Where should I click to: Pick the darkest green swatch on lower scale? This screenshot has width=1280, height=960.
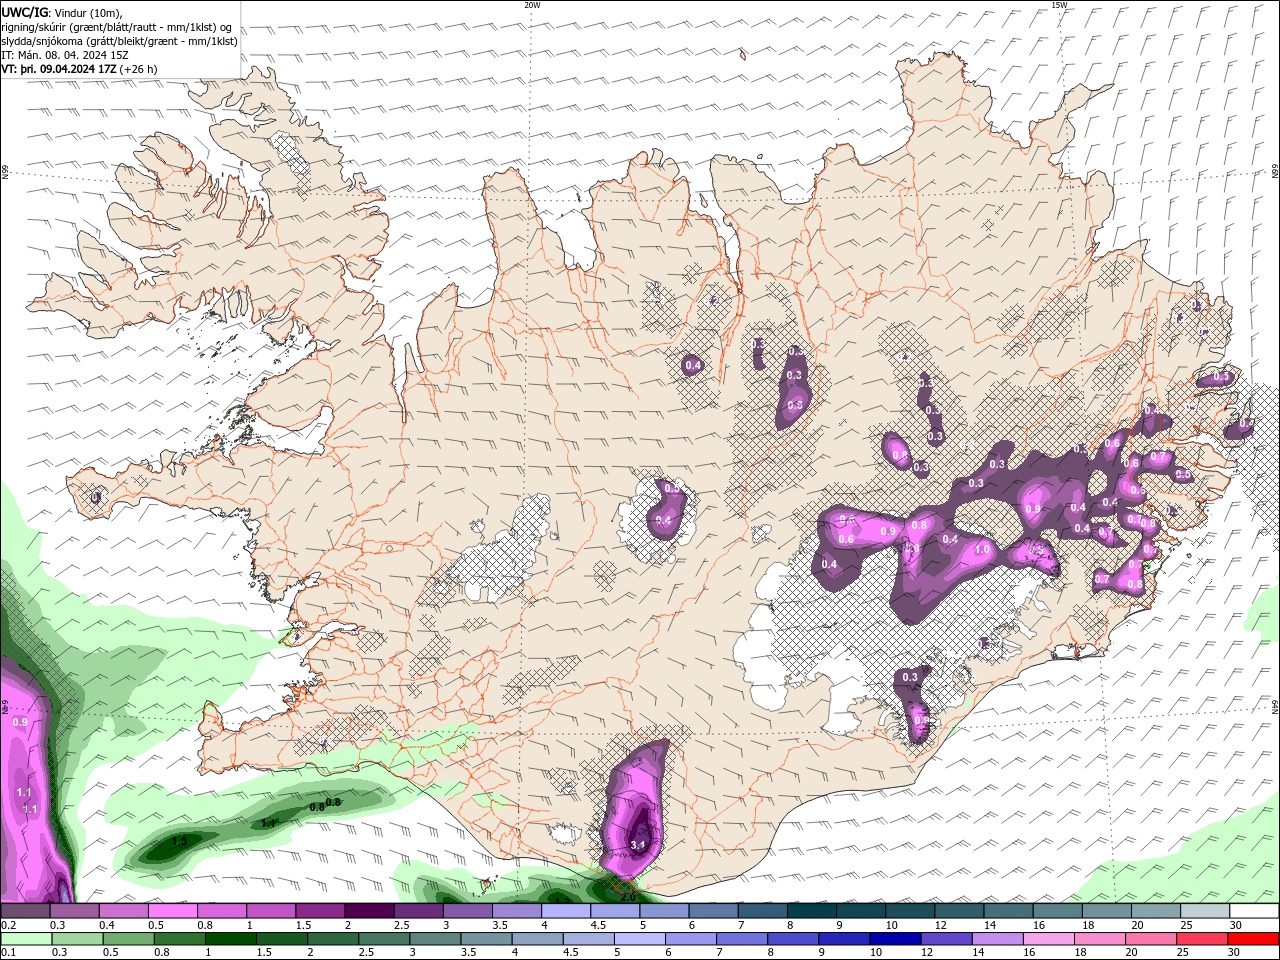click(x=231, y=939)
